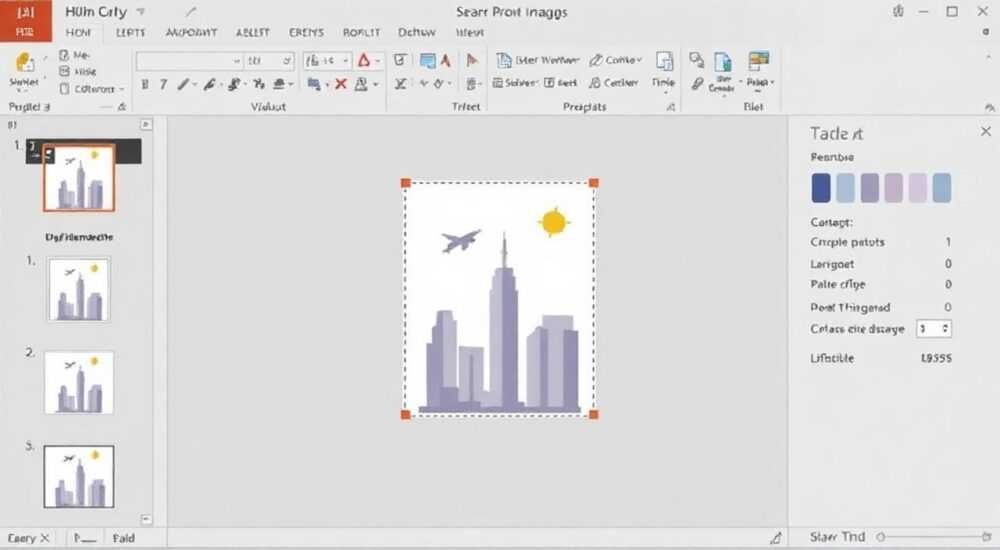
Task: Expand the Preaplats group dialog launcher
Action: (671, 107)
